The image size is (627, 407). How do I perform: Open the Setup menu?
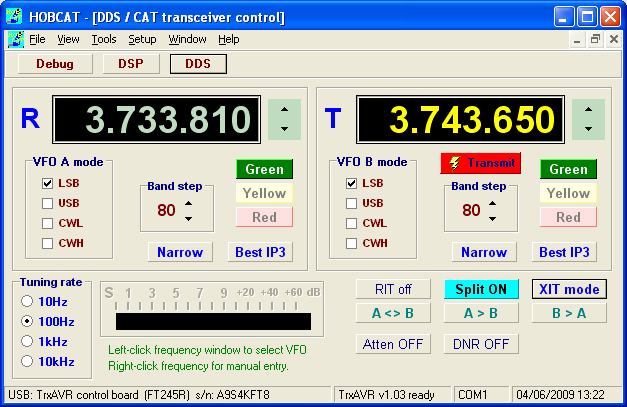142,40
